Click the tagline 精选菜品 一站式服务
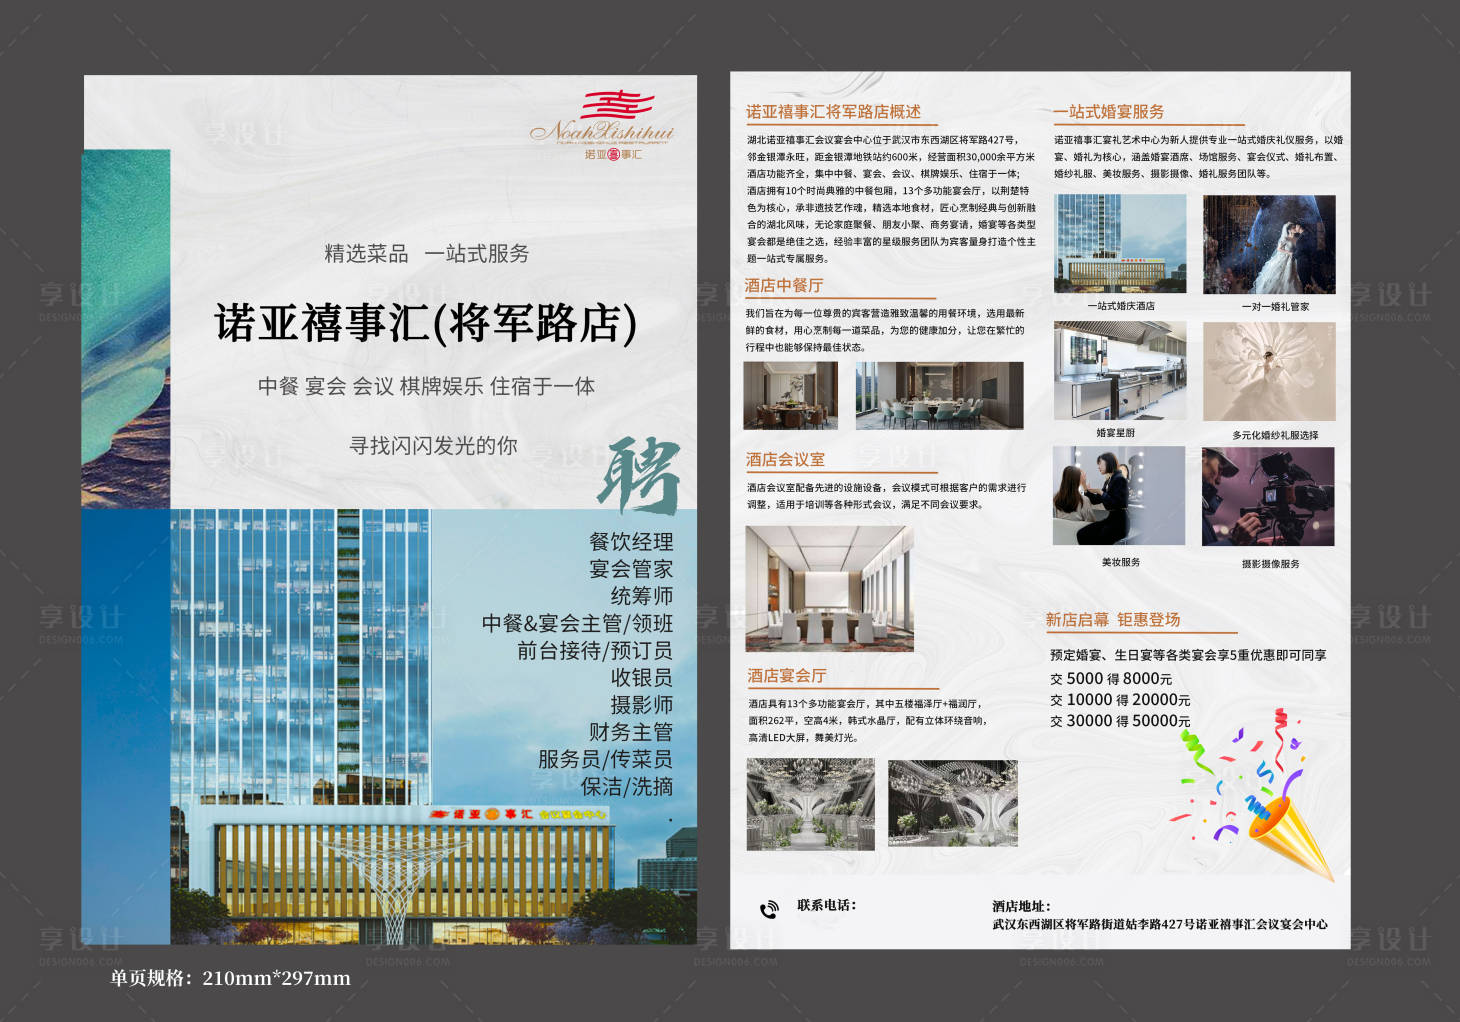 click(x=426, y=254)
